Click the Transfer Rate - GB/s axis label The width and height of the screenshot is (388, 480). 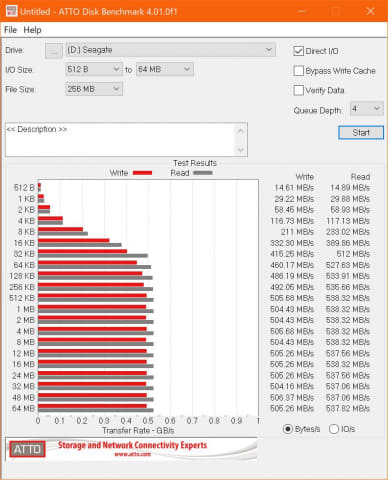[x=138, y=431]
